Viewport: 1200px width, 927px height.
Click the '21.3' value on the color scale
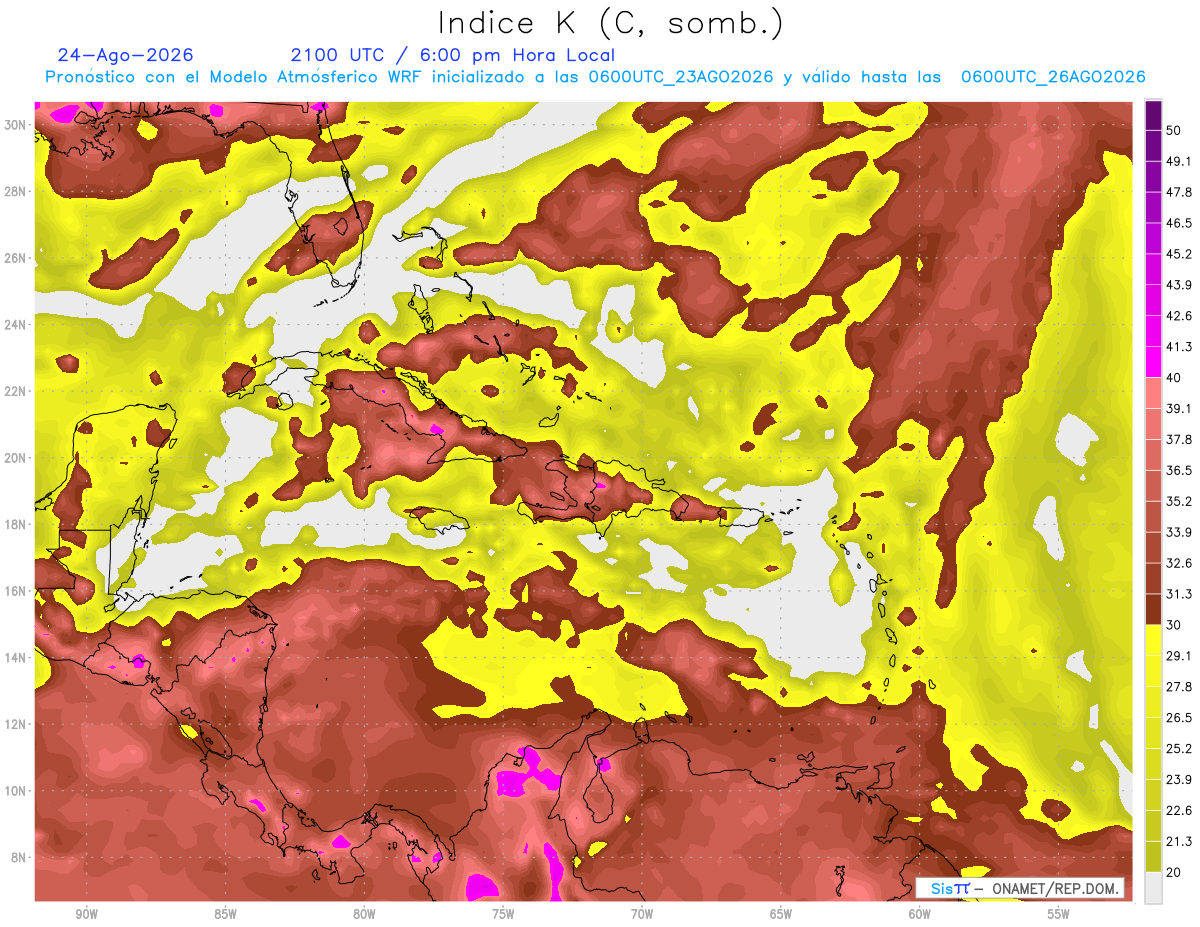coord(1180,842)
